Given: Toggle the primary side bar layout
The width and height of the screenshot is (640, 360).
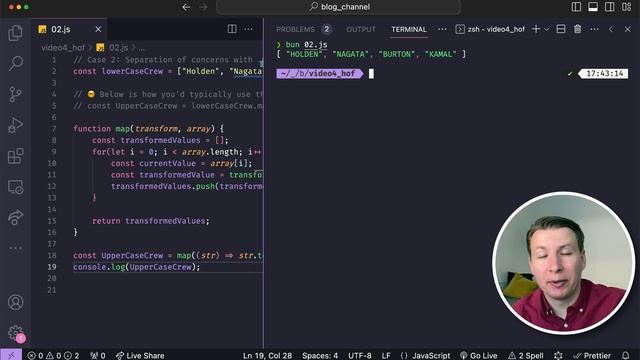Looking at the screenshot, I should point(576,7).
